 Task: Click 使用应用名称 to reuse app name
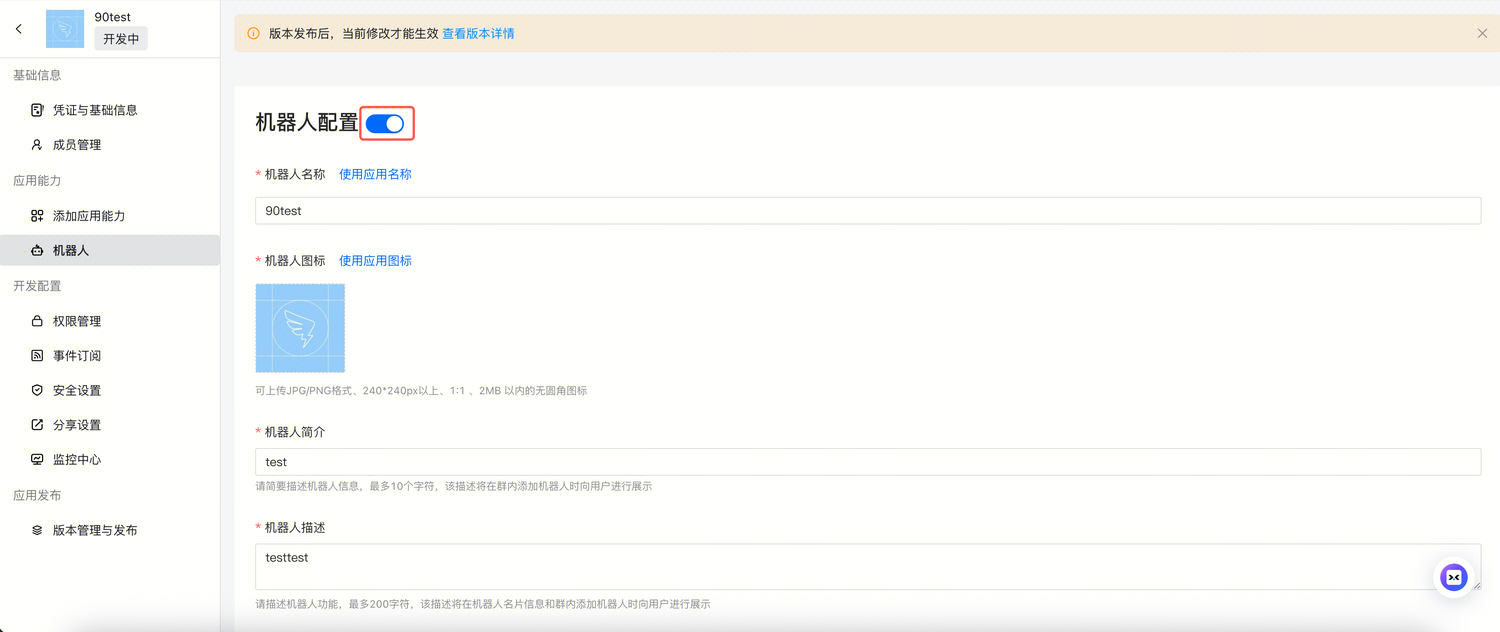tap(375, 173)
